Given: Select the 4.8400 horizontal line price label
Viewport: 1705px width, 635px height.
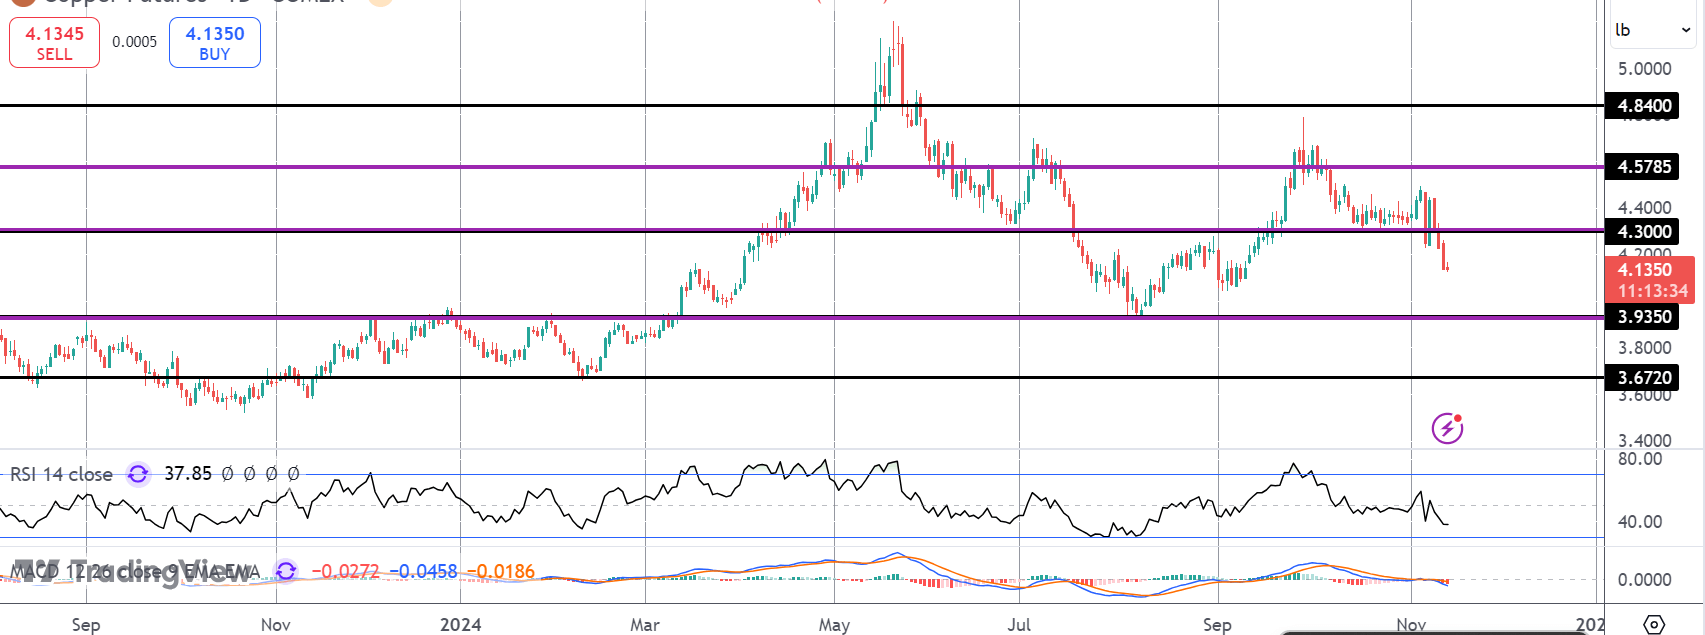Looking at the screenshot, I should pos(1645,106).
